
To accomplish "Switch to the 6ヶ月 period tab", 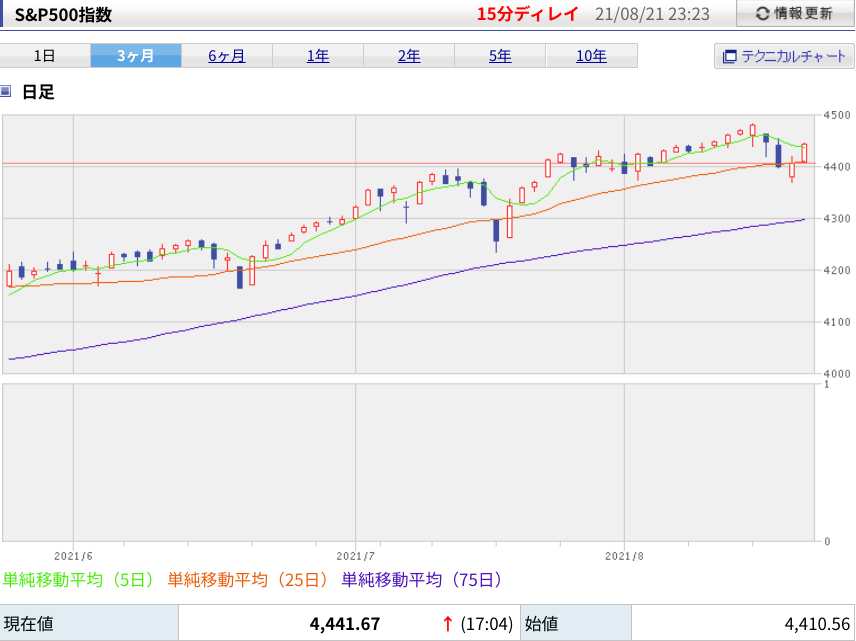I will coord(227,56).
